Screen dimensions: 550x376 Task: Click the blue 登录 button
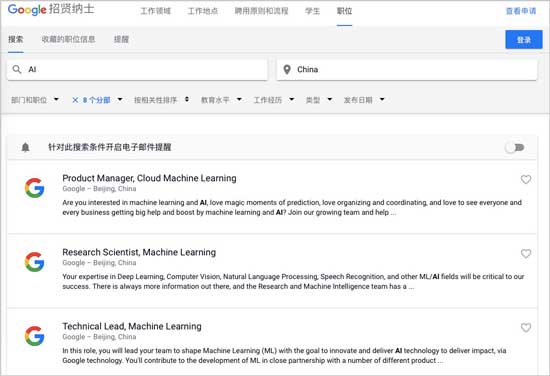pyautogui.click(x=524, y=40)
